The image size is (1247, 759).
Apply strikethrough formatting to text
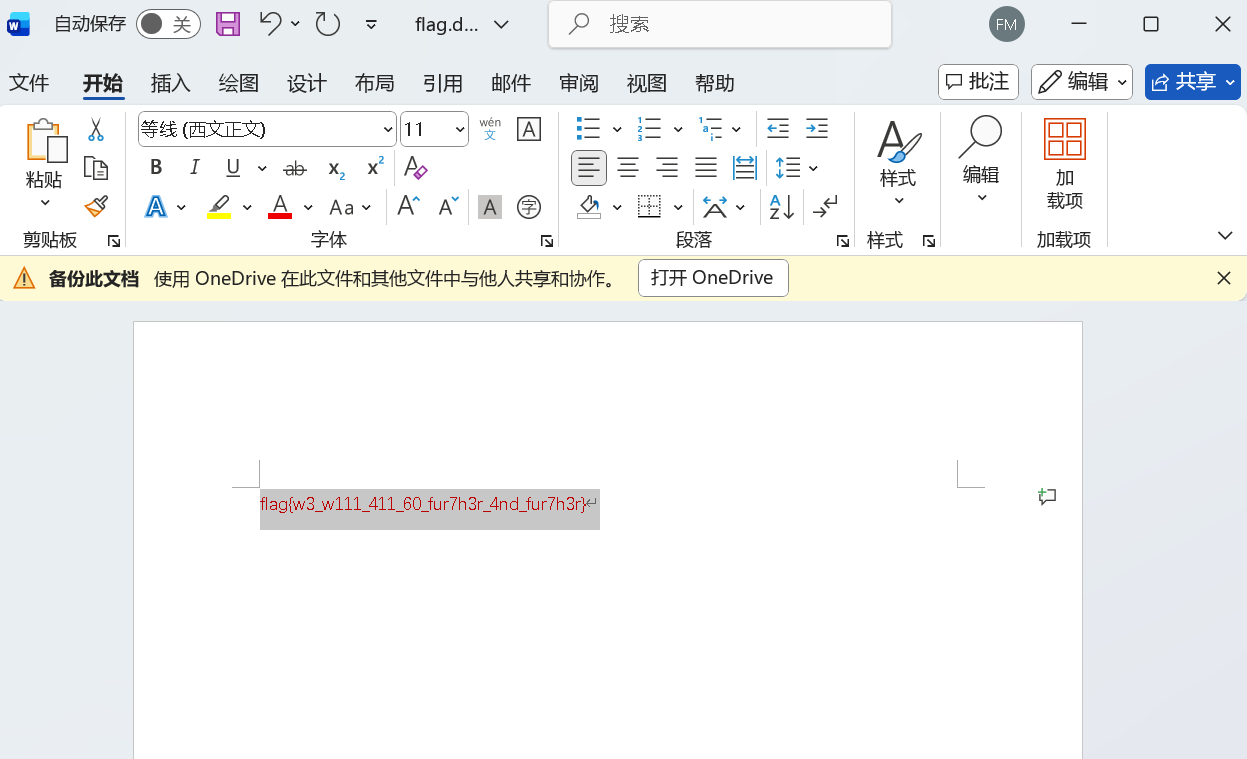295,168
